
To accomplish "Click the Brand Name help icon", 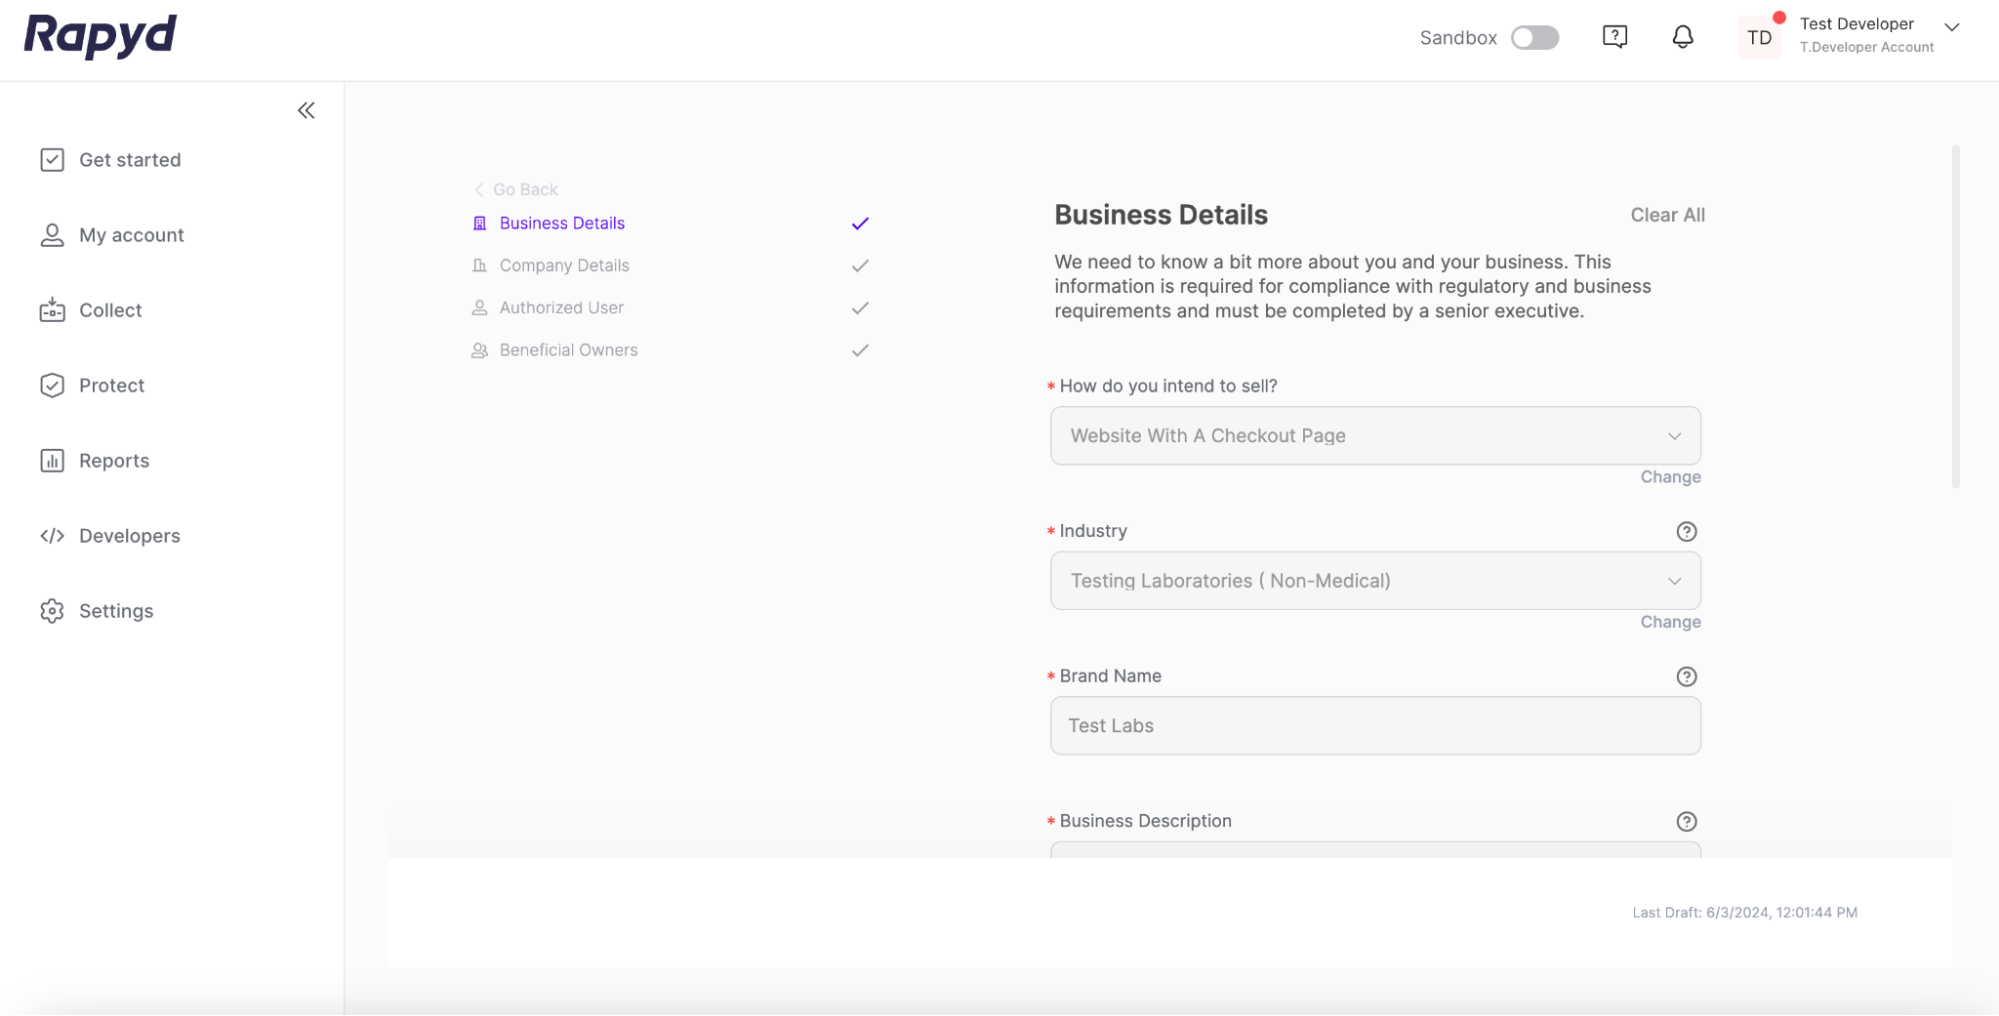I will (1686, 676).
